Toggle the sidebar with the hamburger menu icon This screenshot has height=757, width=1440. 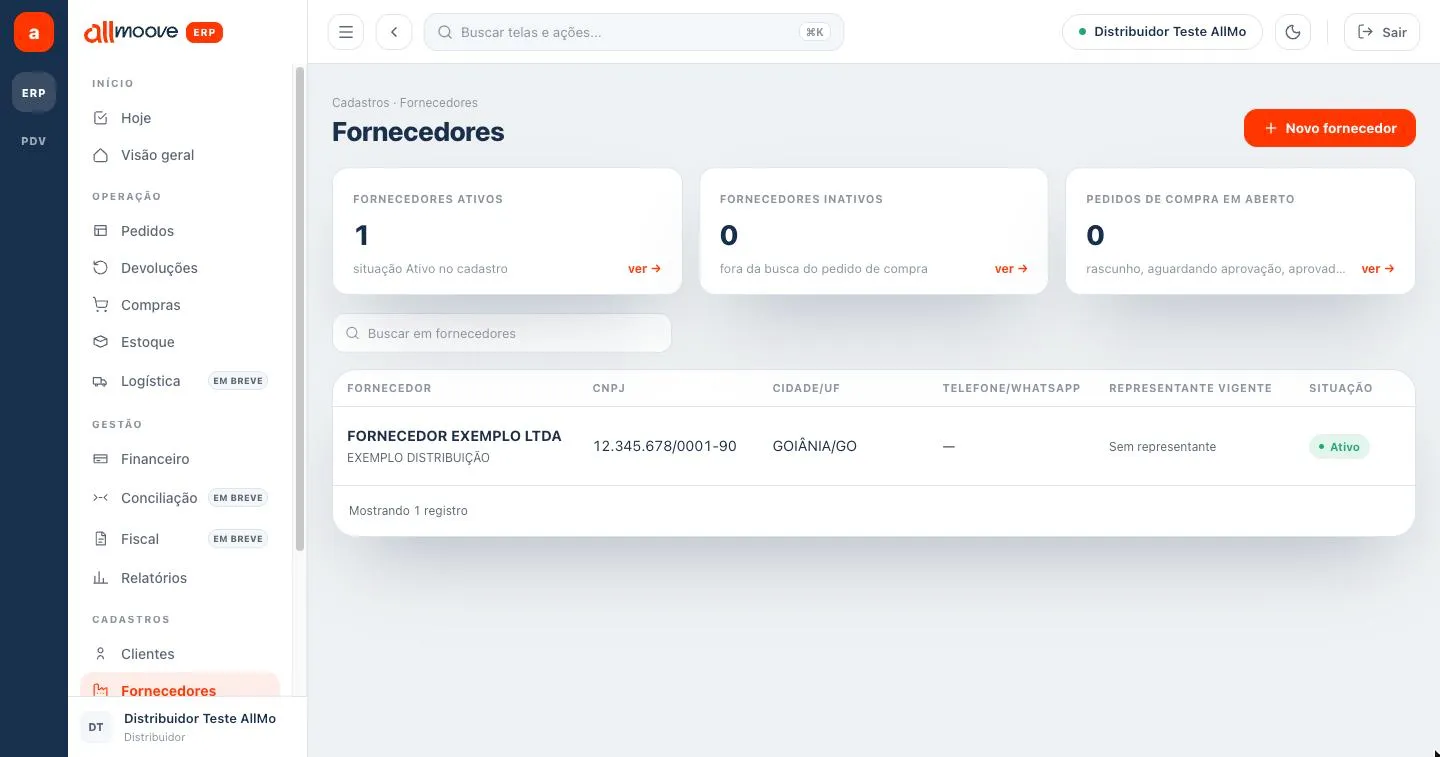(346, 32)
